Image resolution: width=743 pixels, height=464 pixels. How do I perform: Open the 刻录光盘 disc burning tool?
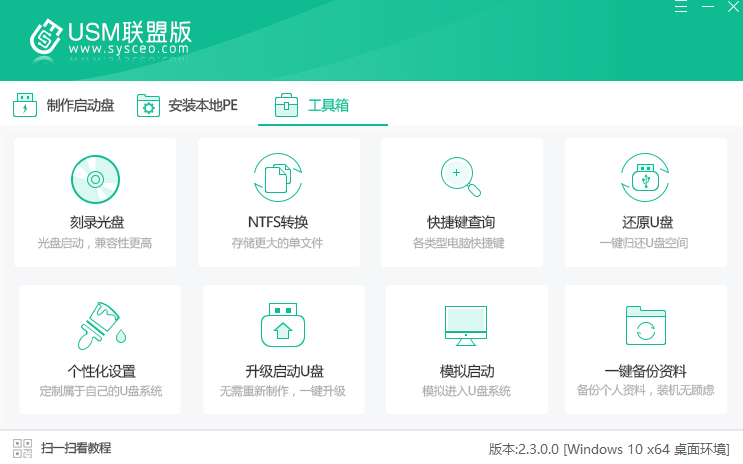95,180
